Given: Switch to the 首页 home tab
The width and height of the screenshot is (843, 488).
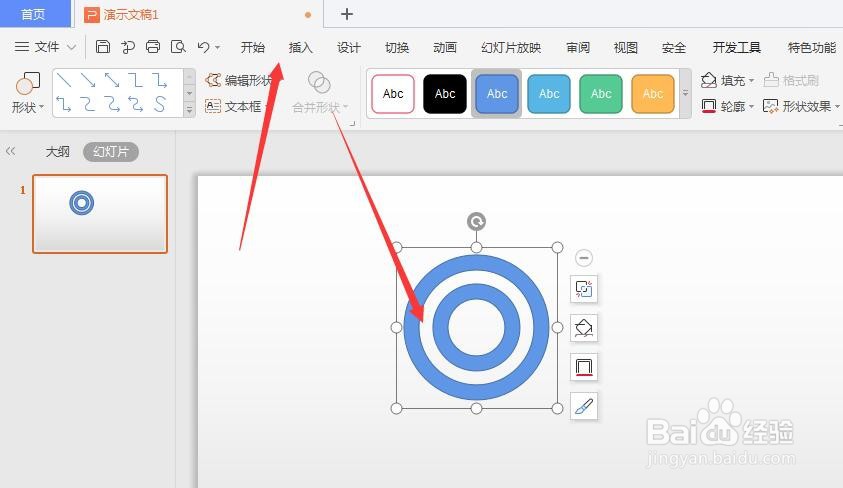Looking at the screenshot, I should pos(33,14).
